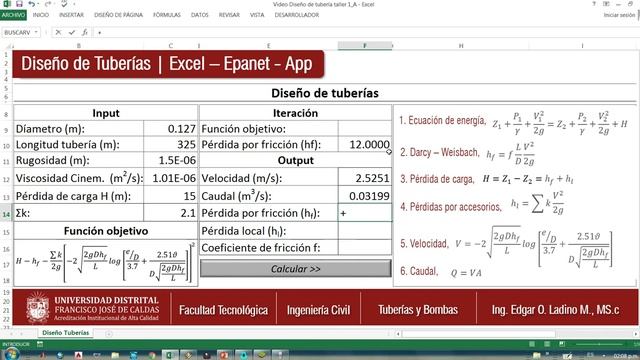Click the Redo arrow icon
640x360 pixels.
pyautogui.click(x=47, y=4)
